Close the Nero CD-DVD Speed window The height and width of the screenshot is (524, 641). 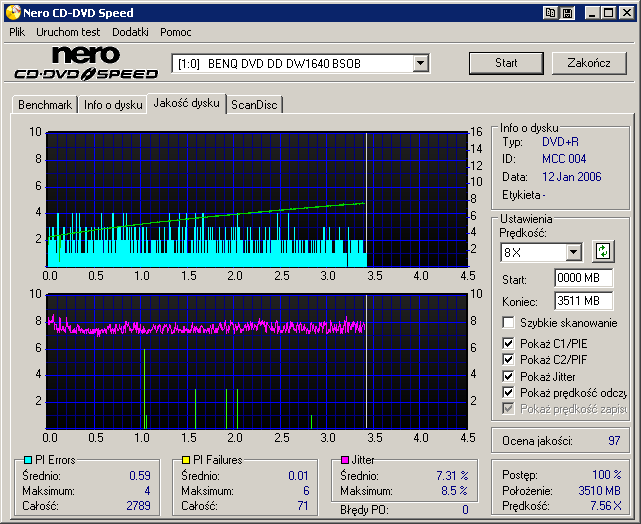[x=626, y=13]
